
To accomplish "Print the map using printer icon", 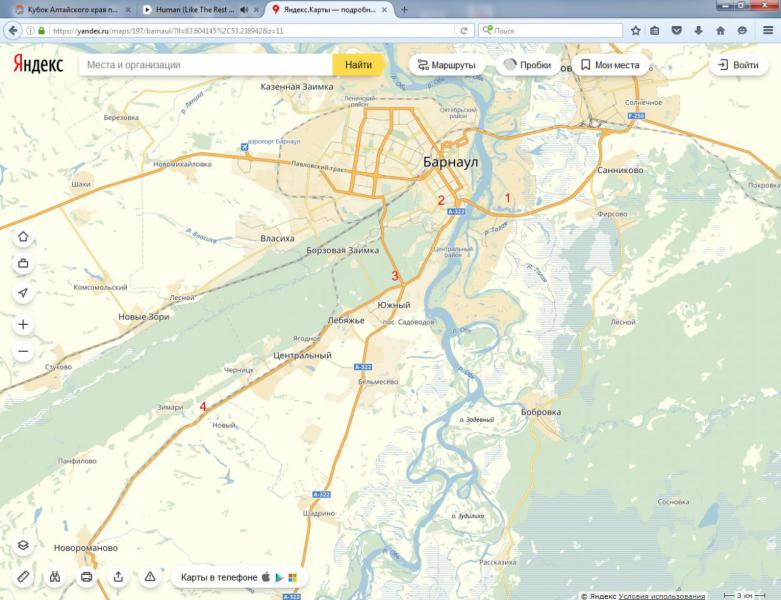I will 87,577.
